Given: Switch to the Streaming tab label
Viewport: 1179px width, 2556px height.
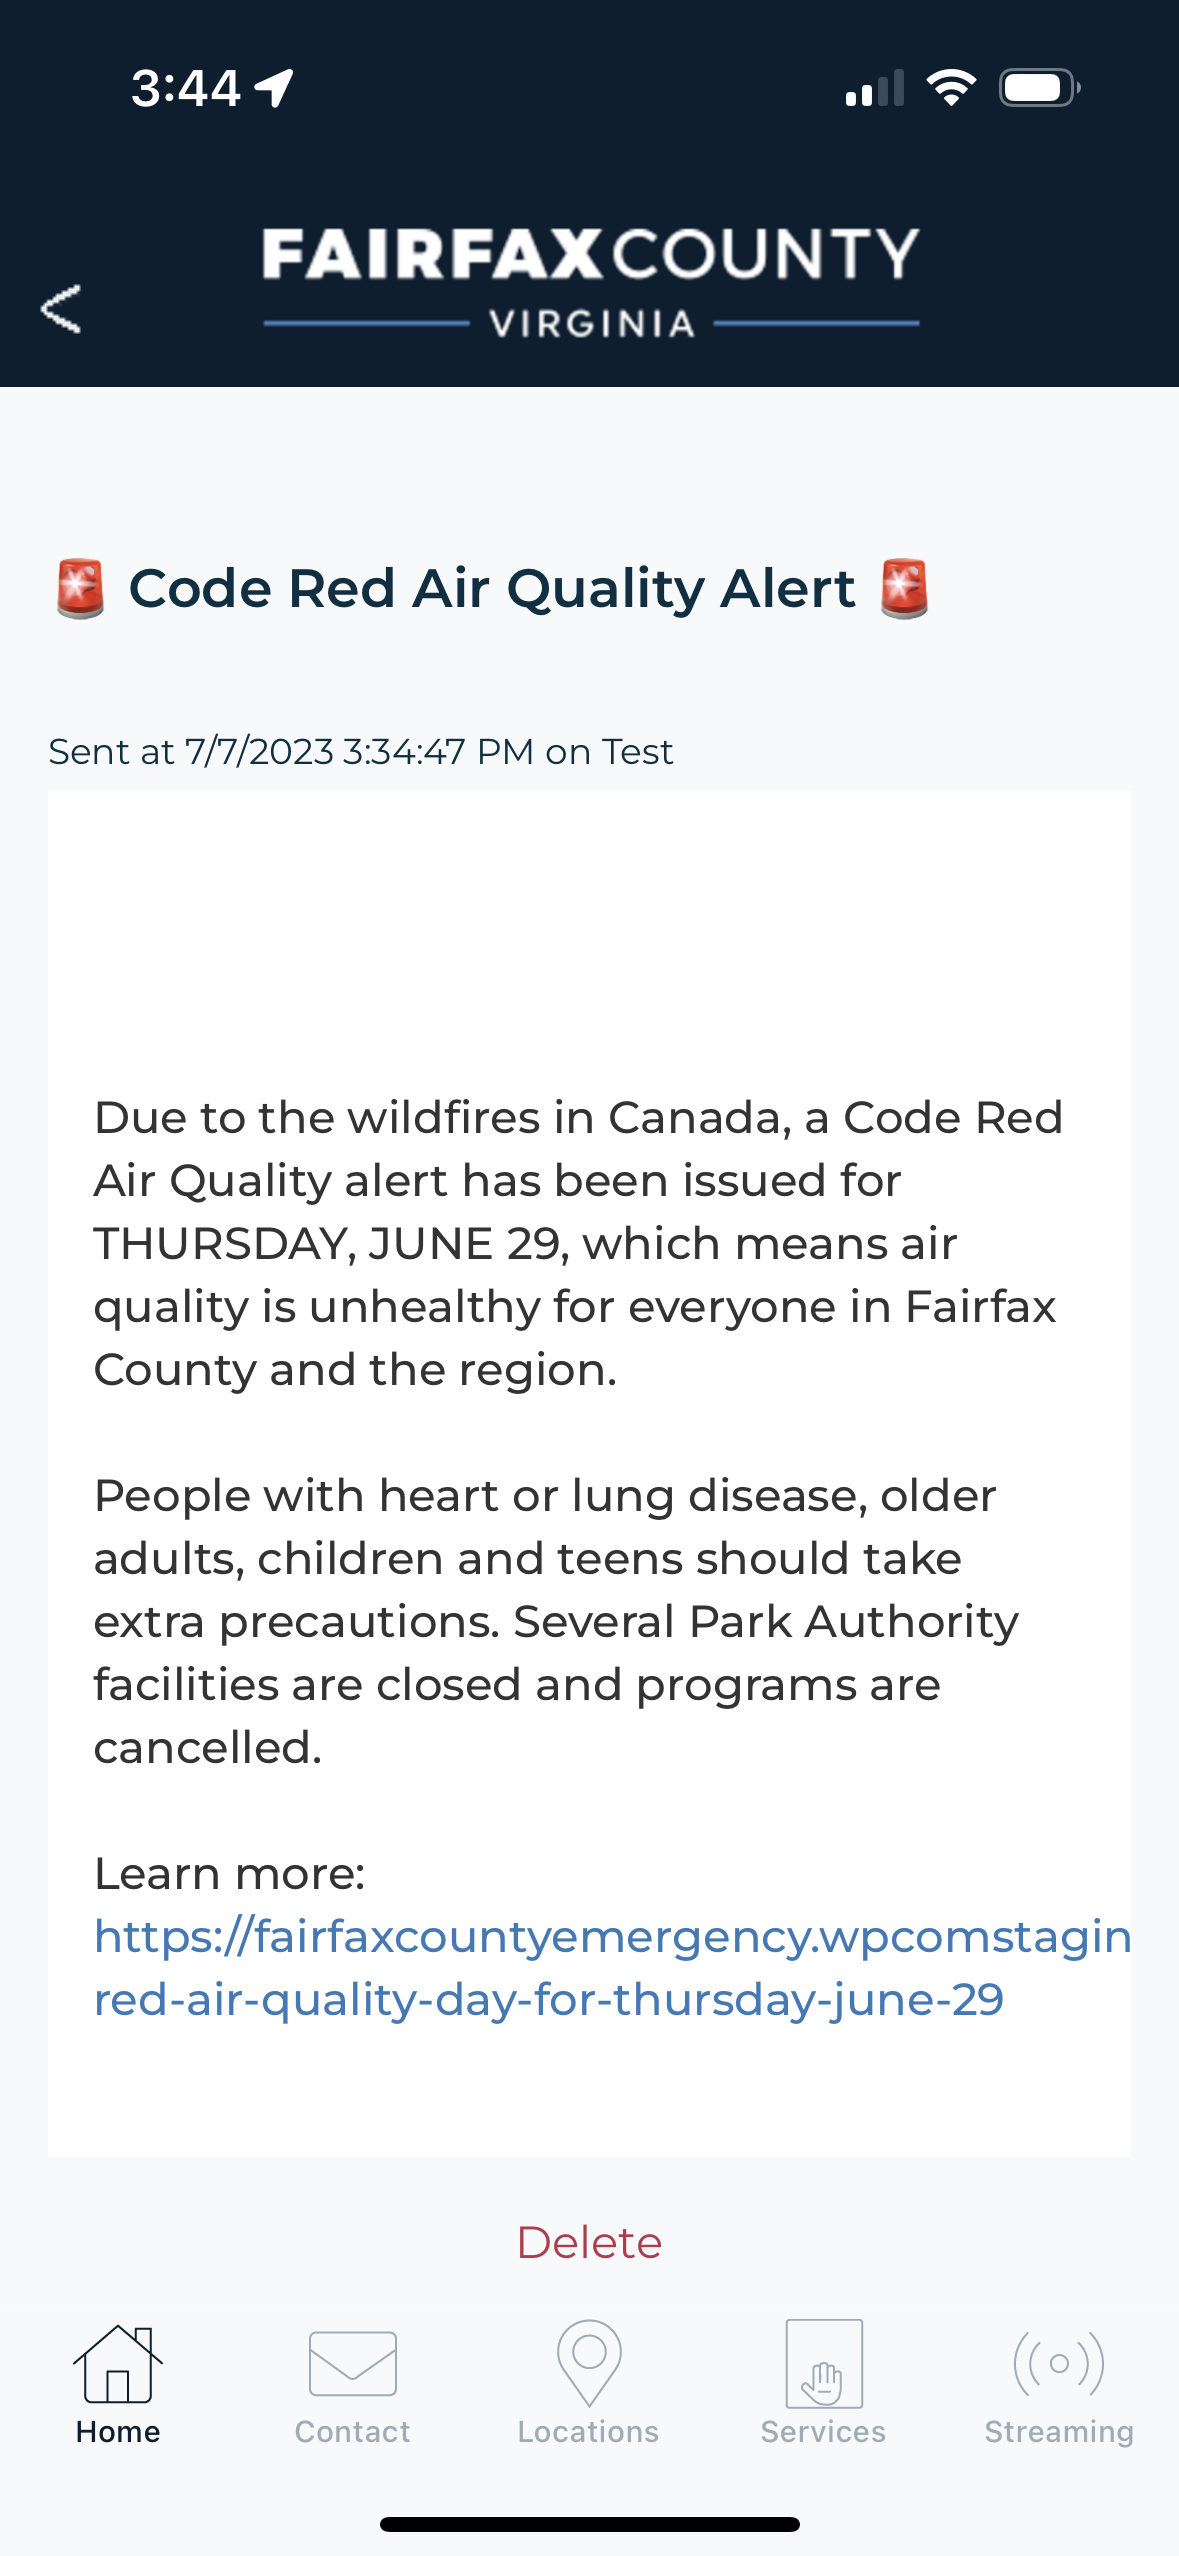Looking at the screenshot, I should coord(1059,2432).
